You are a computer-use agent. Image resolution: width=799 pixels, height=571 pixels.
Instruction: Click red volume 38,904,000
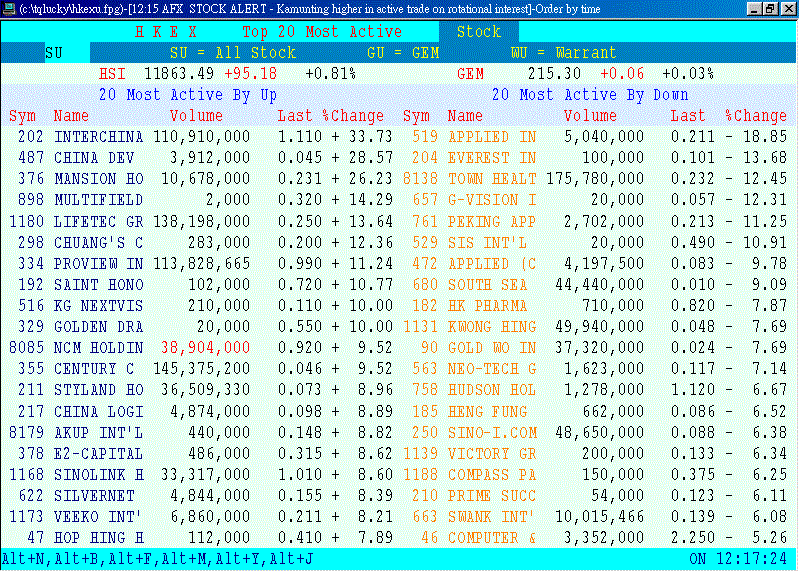pos(205,348)
